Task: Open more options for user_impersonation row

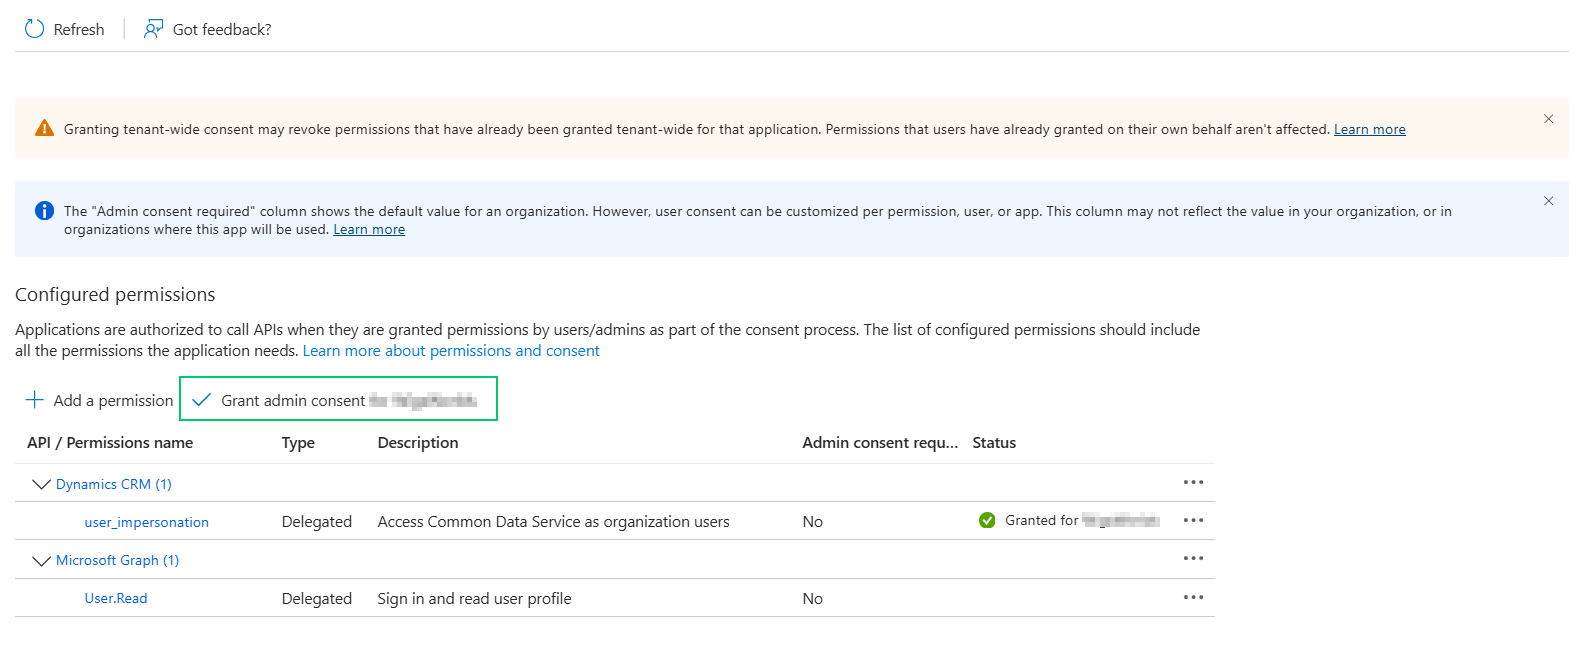Action: point(1193,520)
